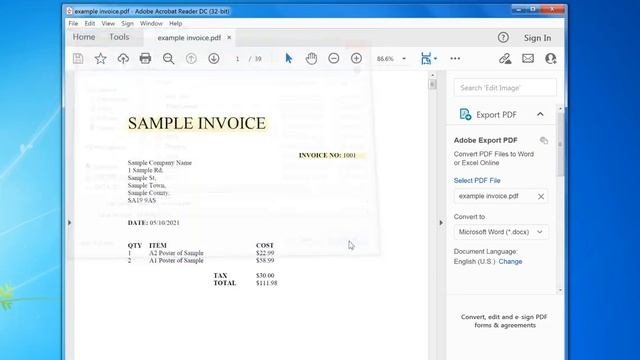The width and height of the screenshot is (640, 360).
Task: Open the share with others person icon
Action: click(551, 58)
